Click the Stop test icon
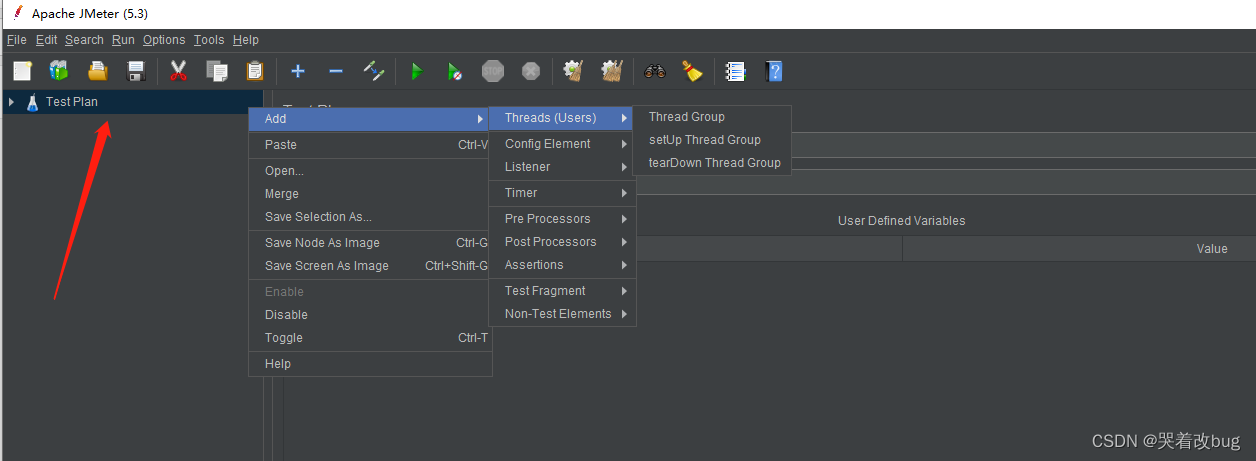1256x461 pixels. (x=493, y=71)
